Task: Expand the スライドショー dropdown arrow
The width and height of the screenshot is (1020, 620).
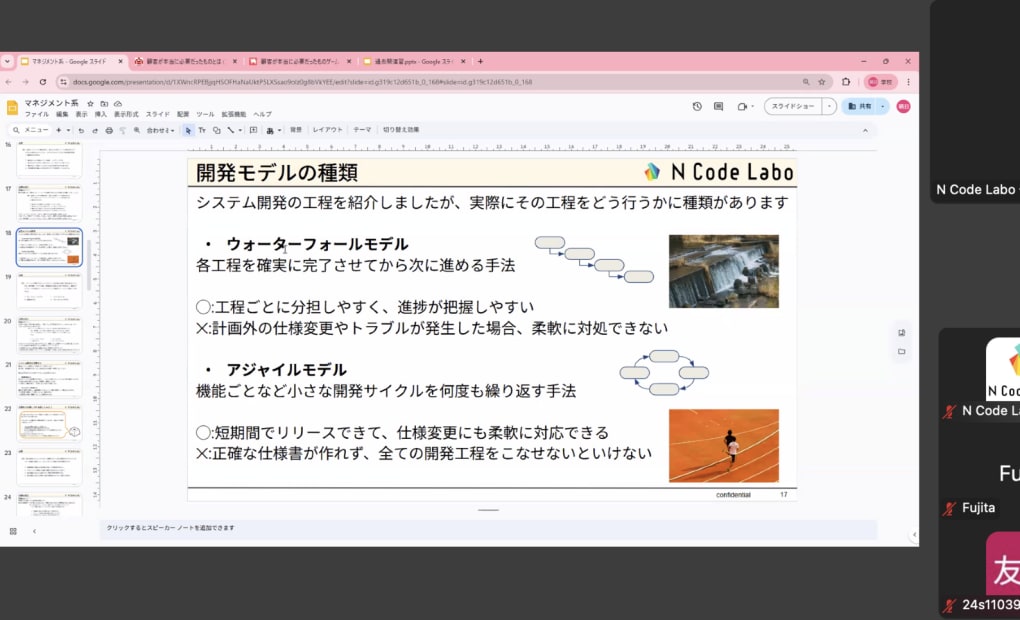Action: 830,106
